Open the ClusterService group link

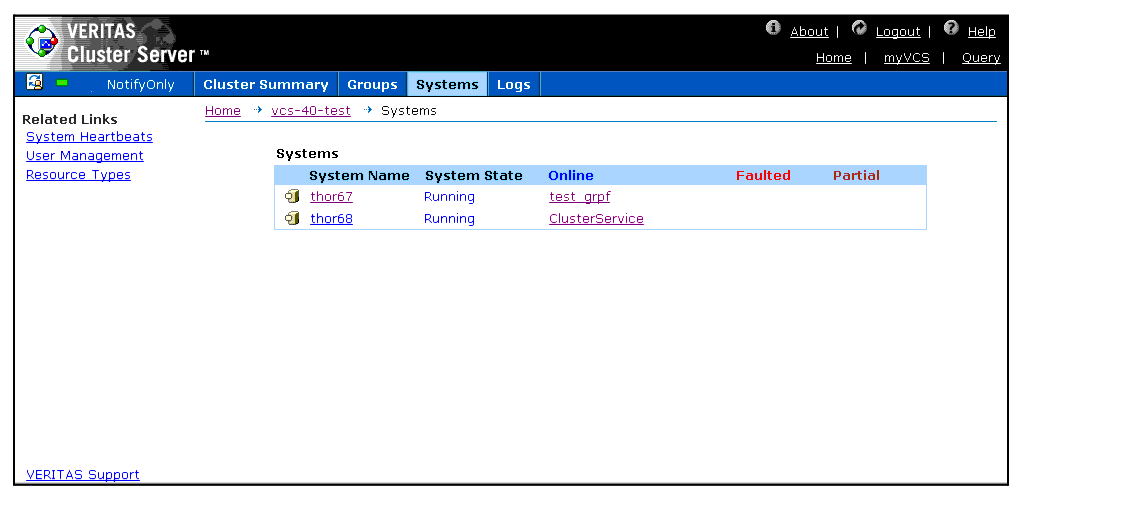point(596,219)
